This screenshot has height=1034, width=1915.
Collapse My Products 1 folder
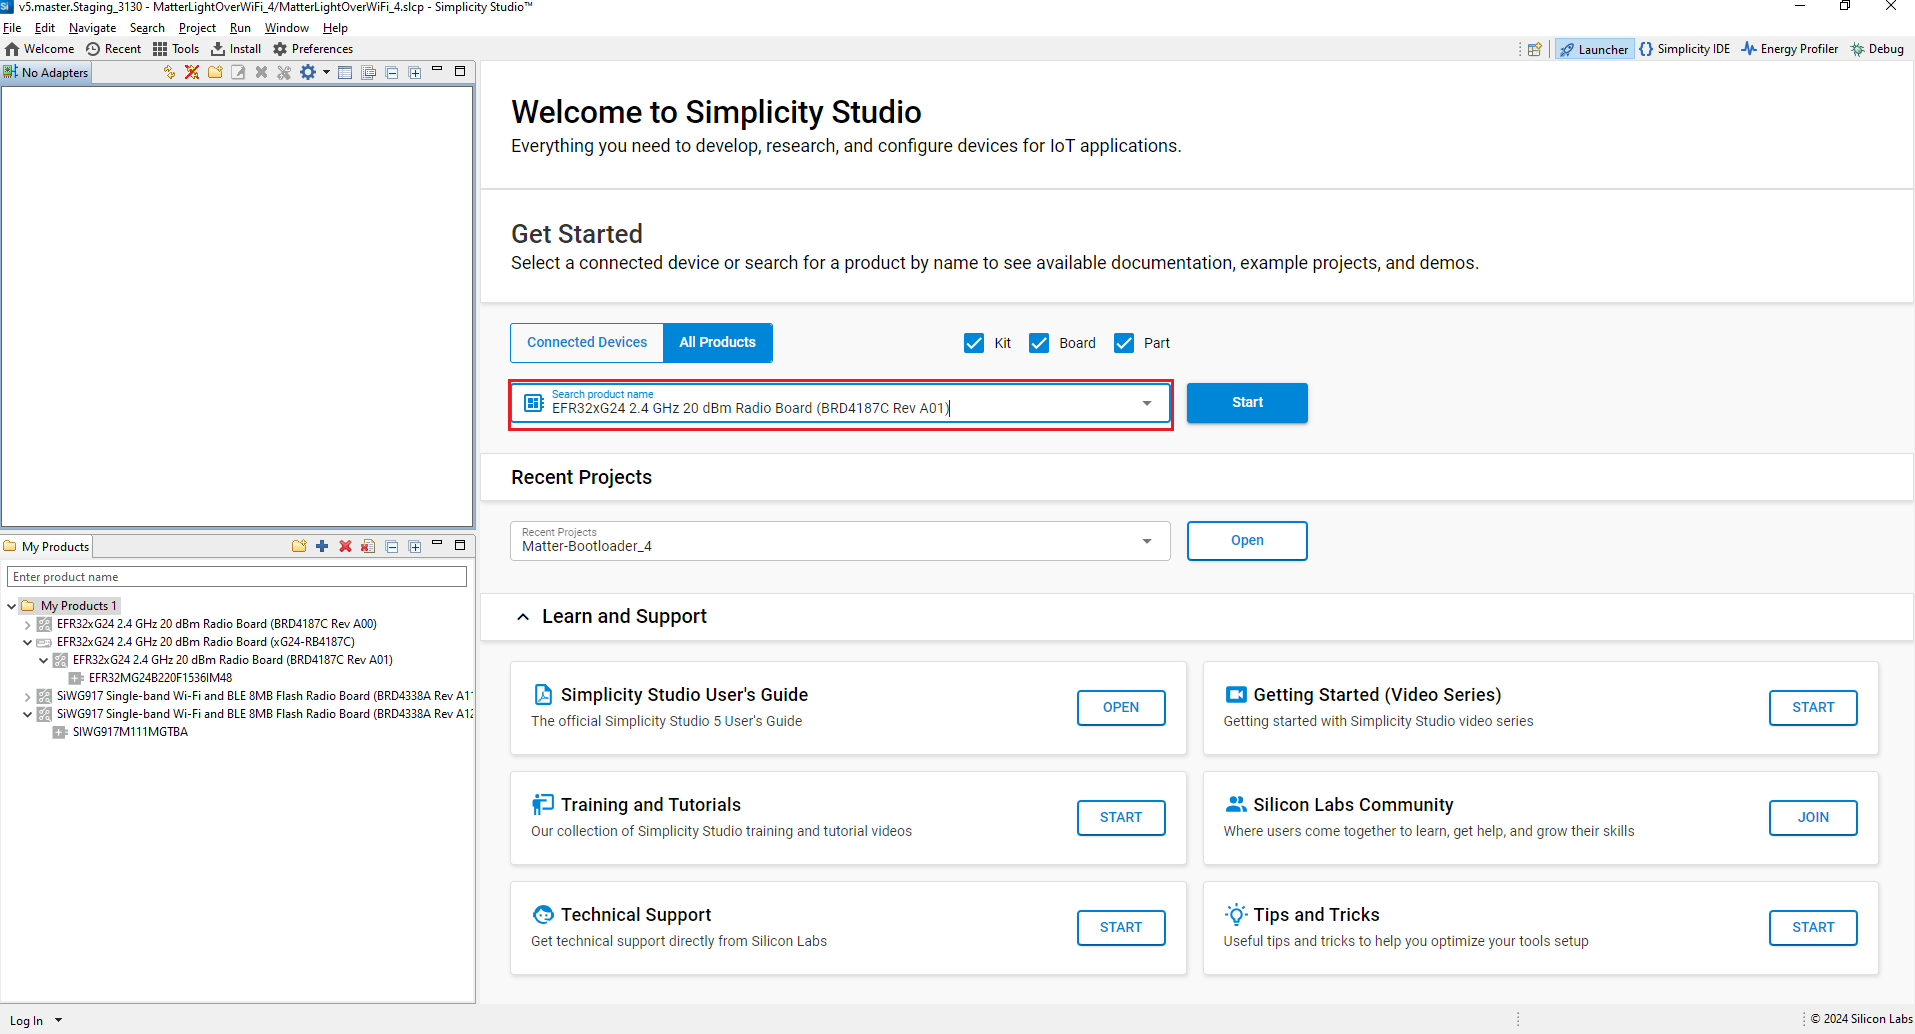point(11,606)
